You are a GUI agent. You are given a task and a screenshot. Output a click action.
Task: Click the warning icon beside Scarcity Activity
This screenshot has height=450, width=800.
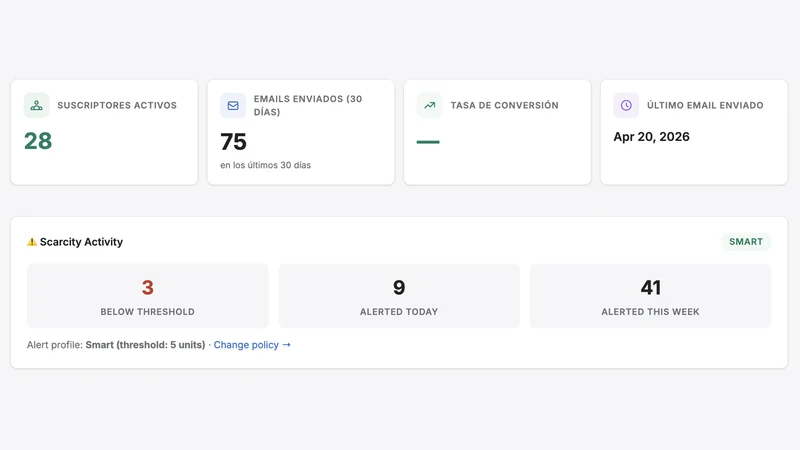pyautogui.click(x=32, y=242)
